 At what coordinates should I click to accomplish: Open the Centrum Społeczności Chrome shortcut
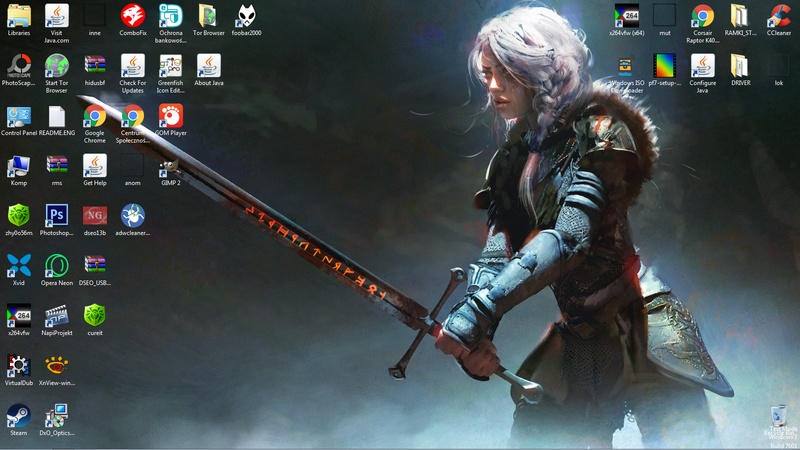click(x=133, y=116)
